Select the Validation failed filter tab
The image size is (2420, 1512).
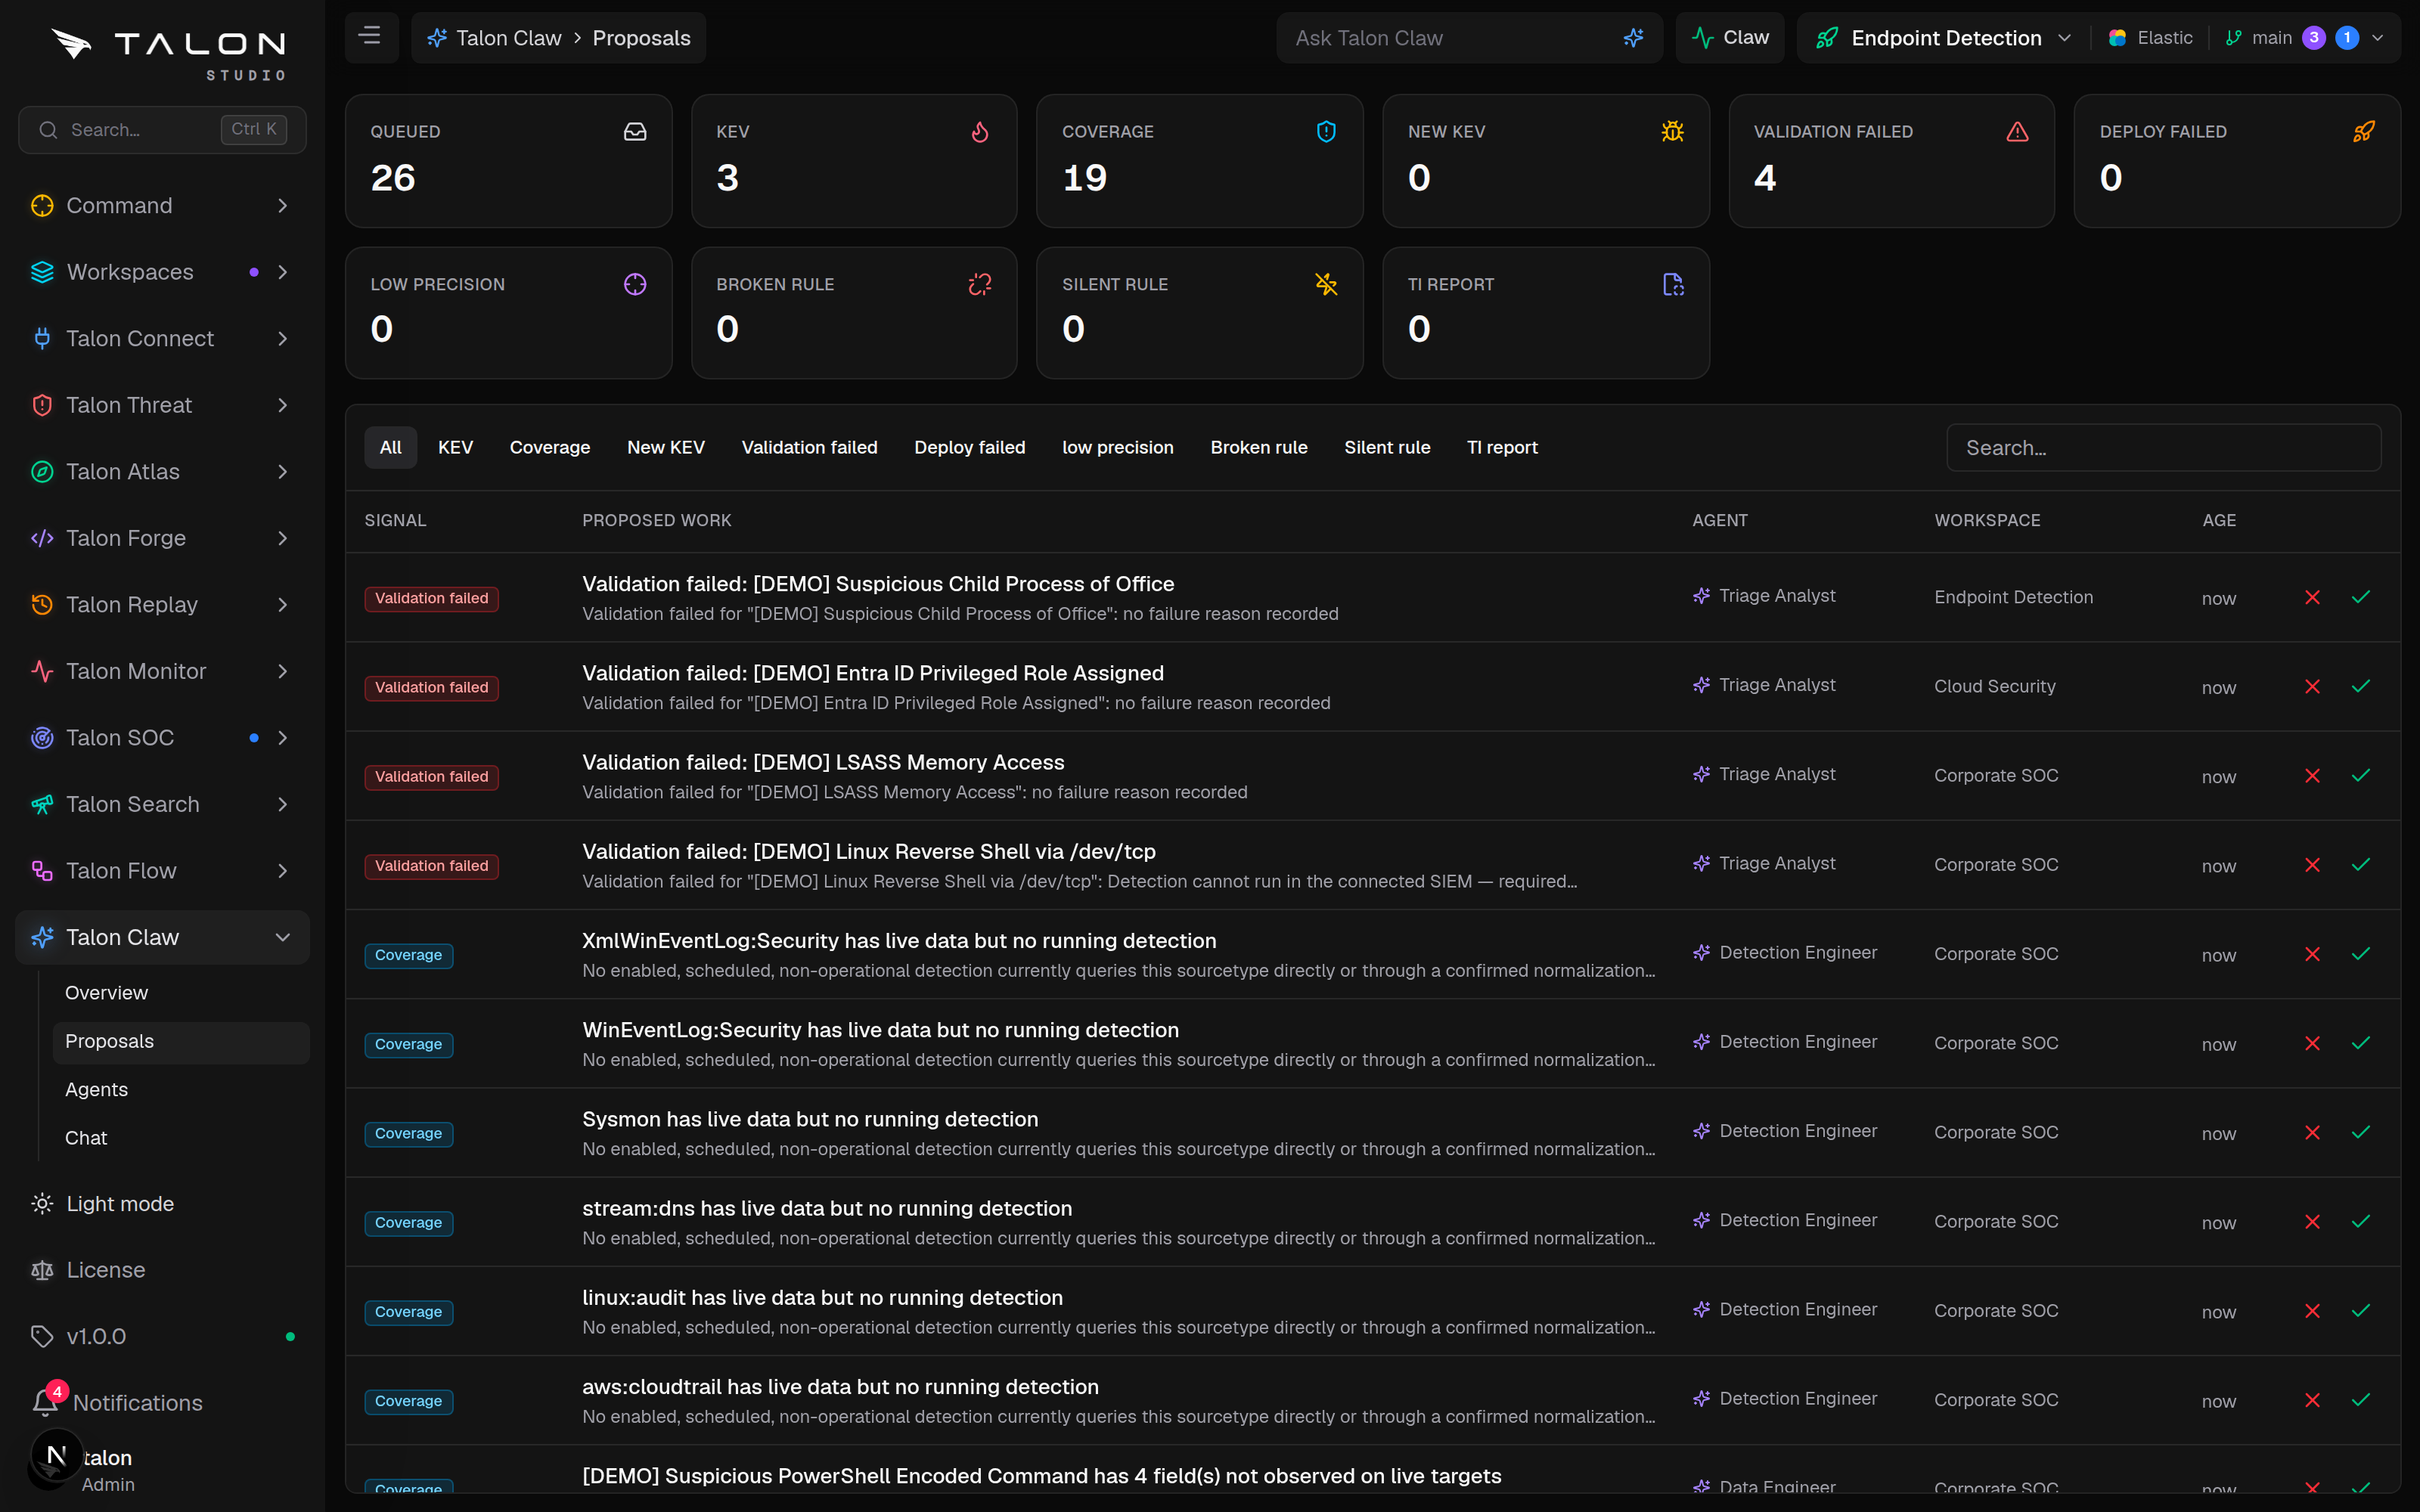809,447
